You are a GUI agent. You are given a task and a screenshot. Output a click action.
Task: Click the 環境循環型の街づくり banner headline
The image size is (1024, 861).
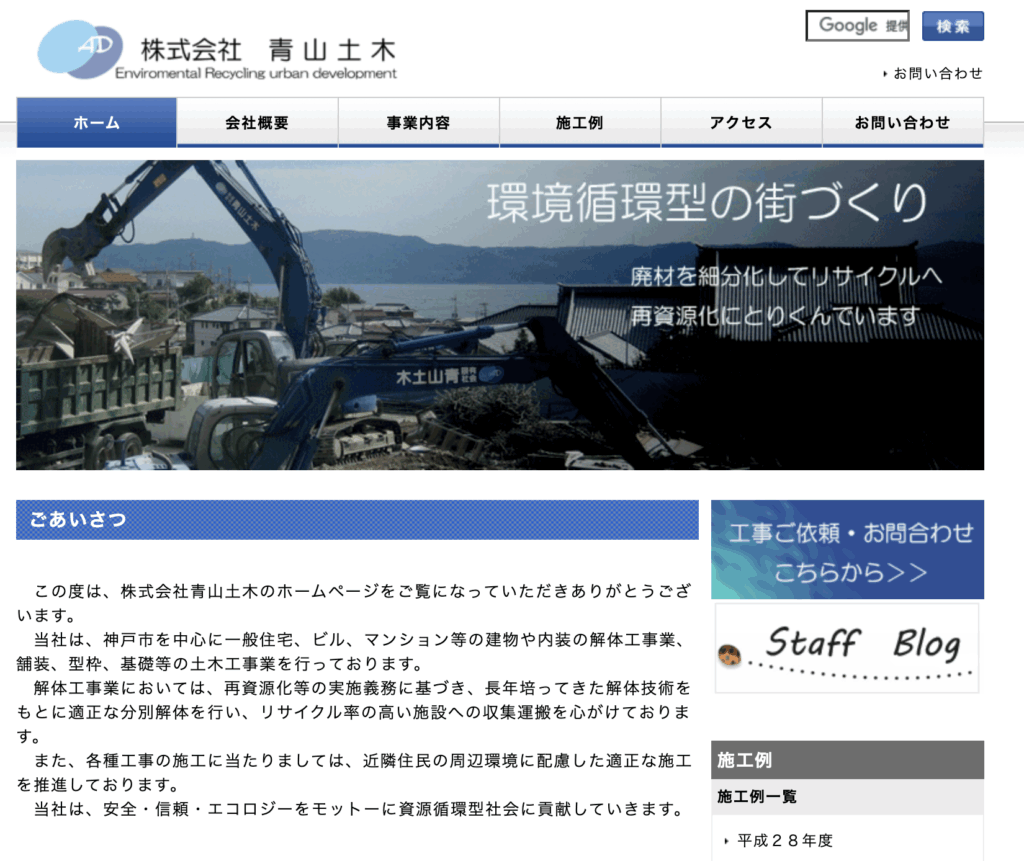pos(708,203)
